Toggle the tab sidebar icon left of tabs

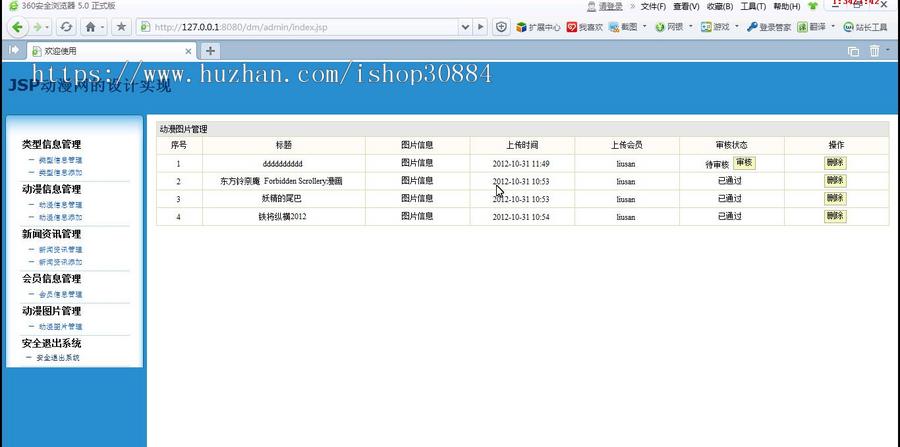pos(14,50)
